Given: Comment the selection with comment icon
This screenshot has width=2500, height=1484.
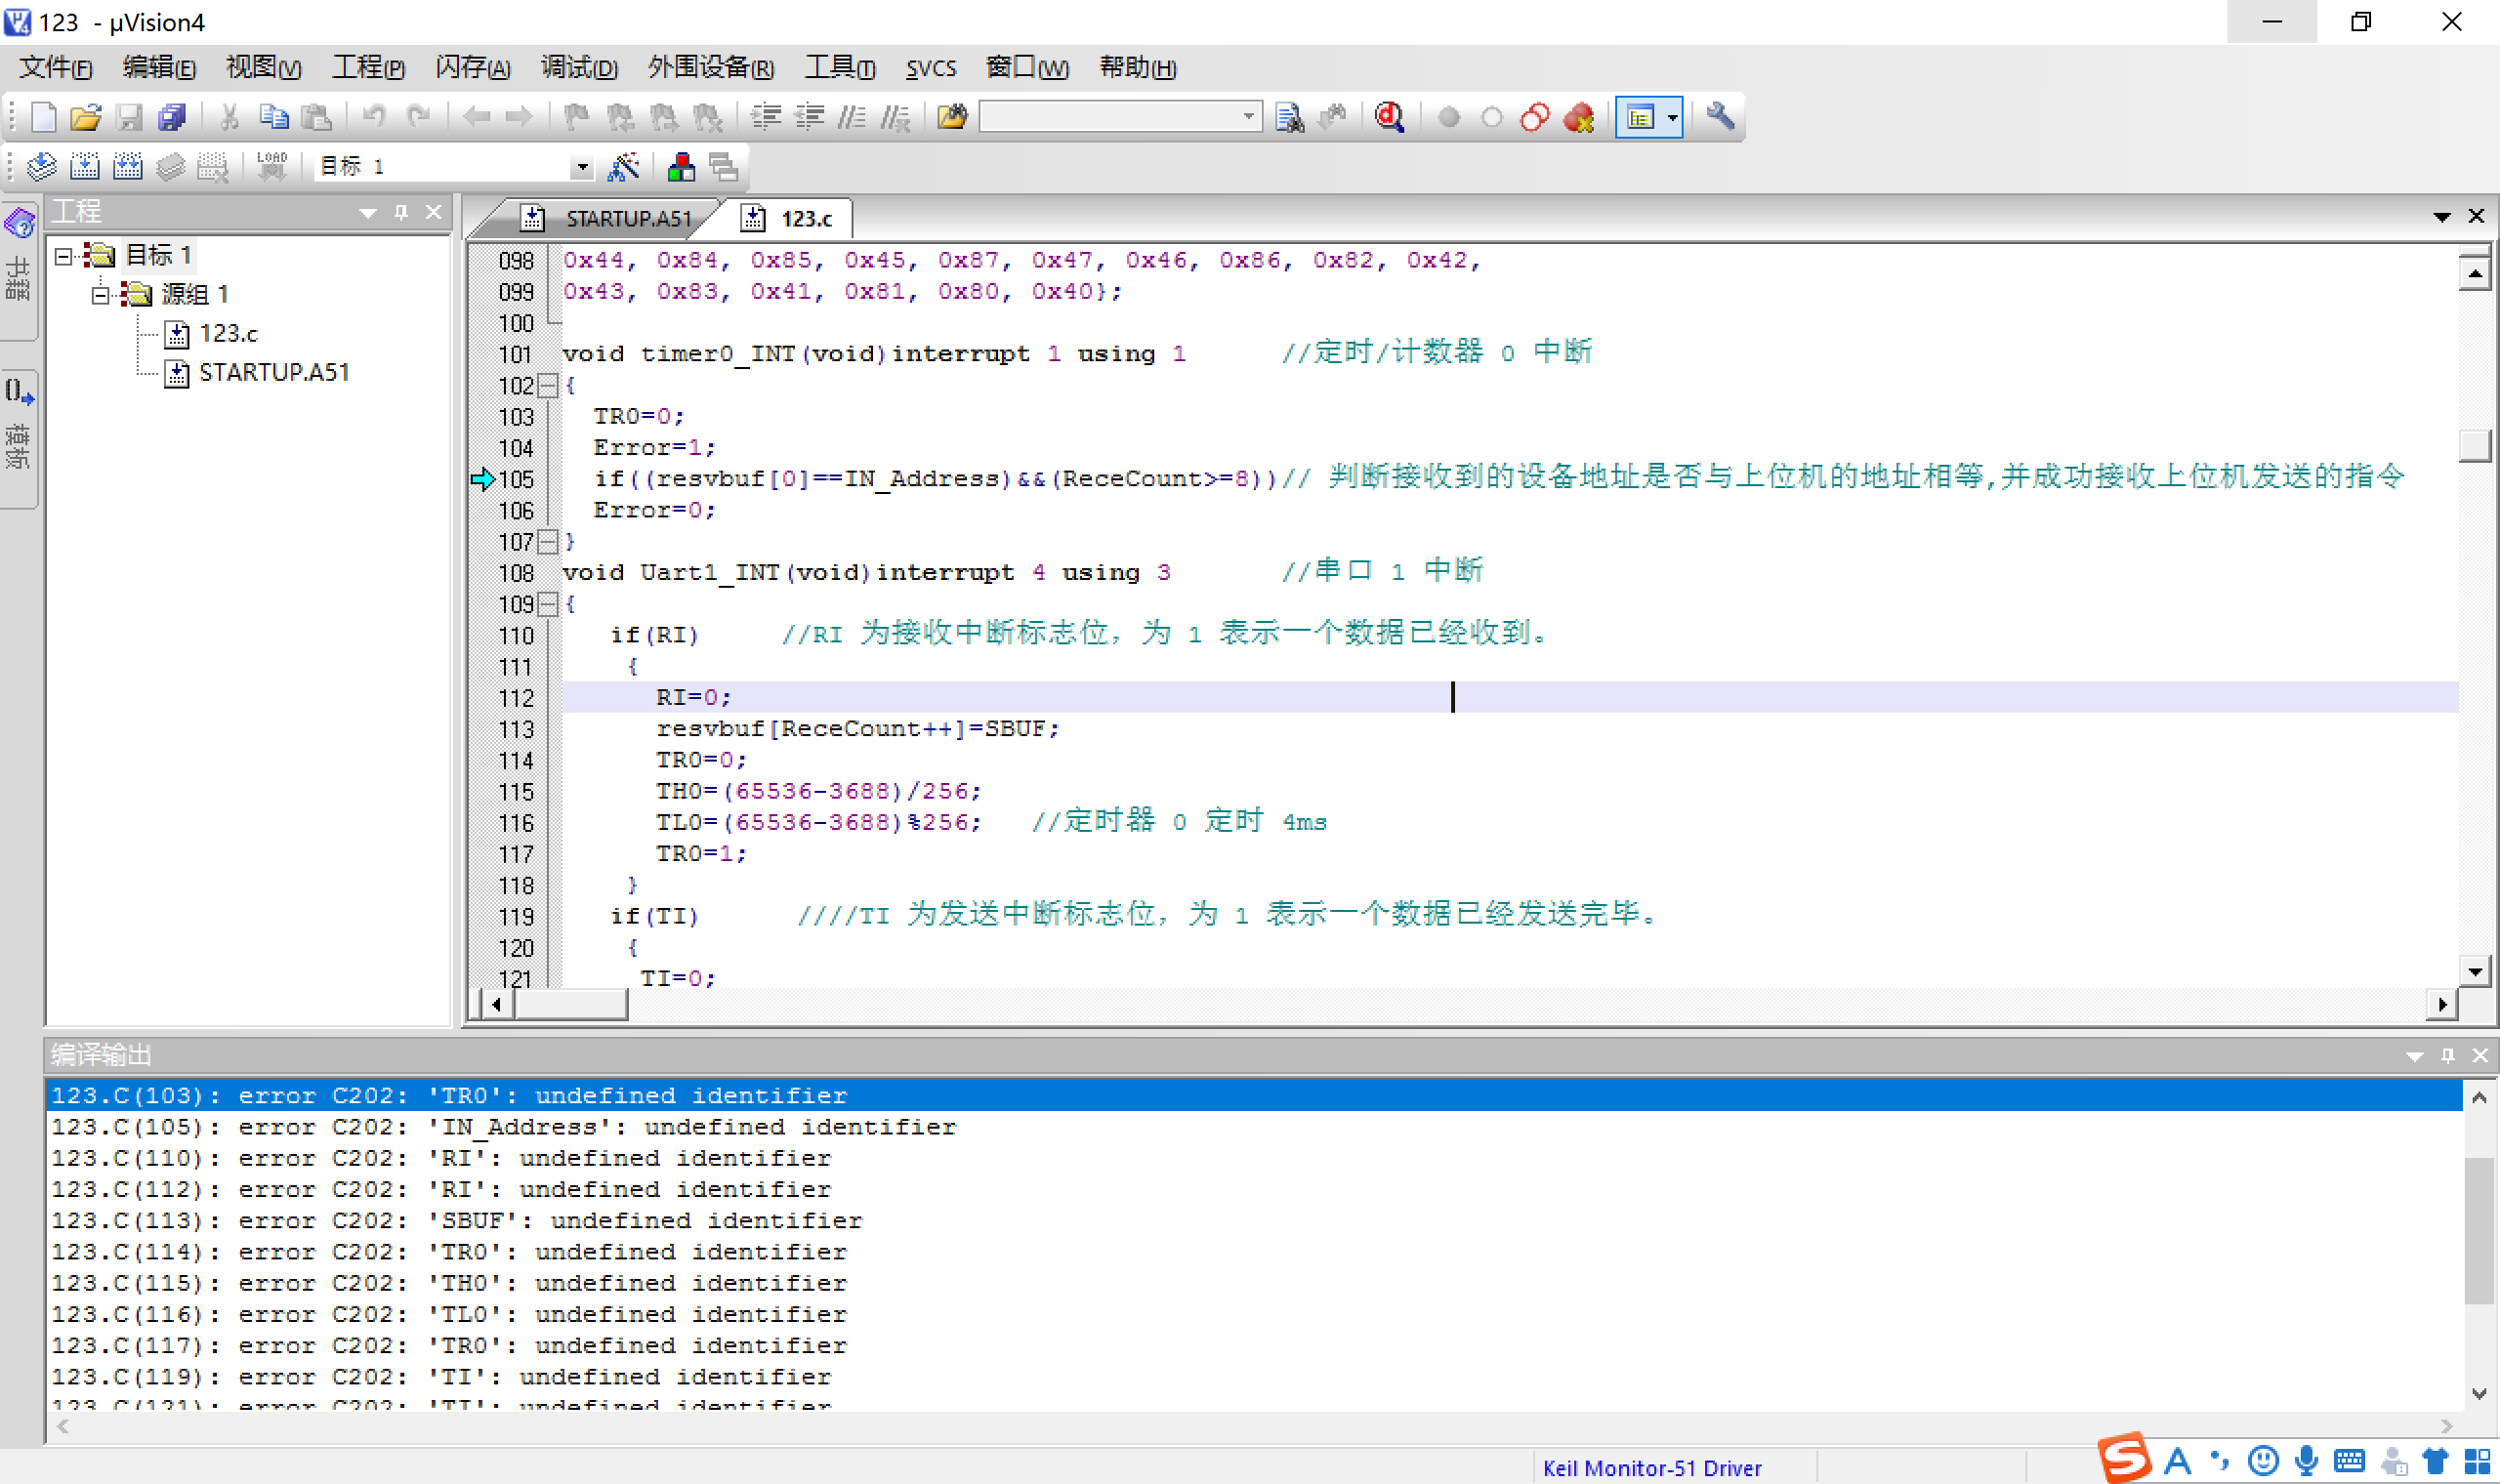Looking at the screenshot, I should tap(852, 117).
